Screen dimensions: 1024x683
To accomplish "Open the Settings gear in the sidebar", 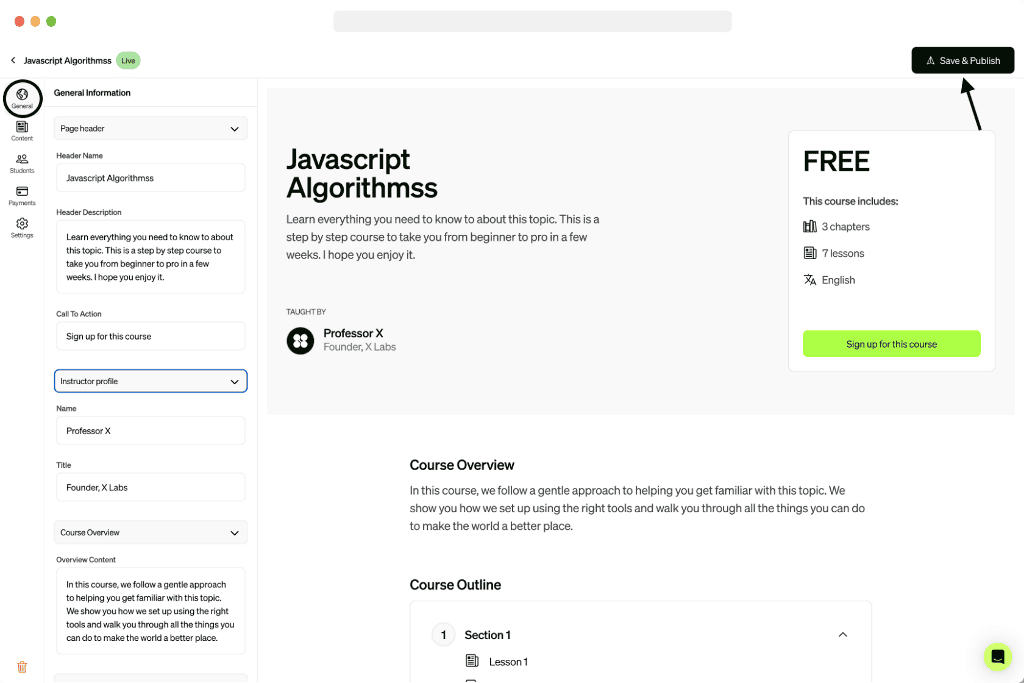I will pyautogui.click(x=22, y=227).
